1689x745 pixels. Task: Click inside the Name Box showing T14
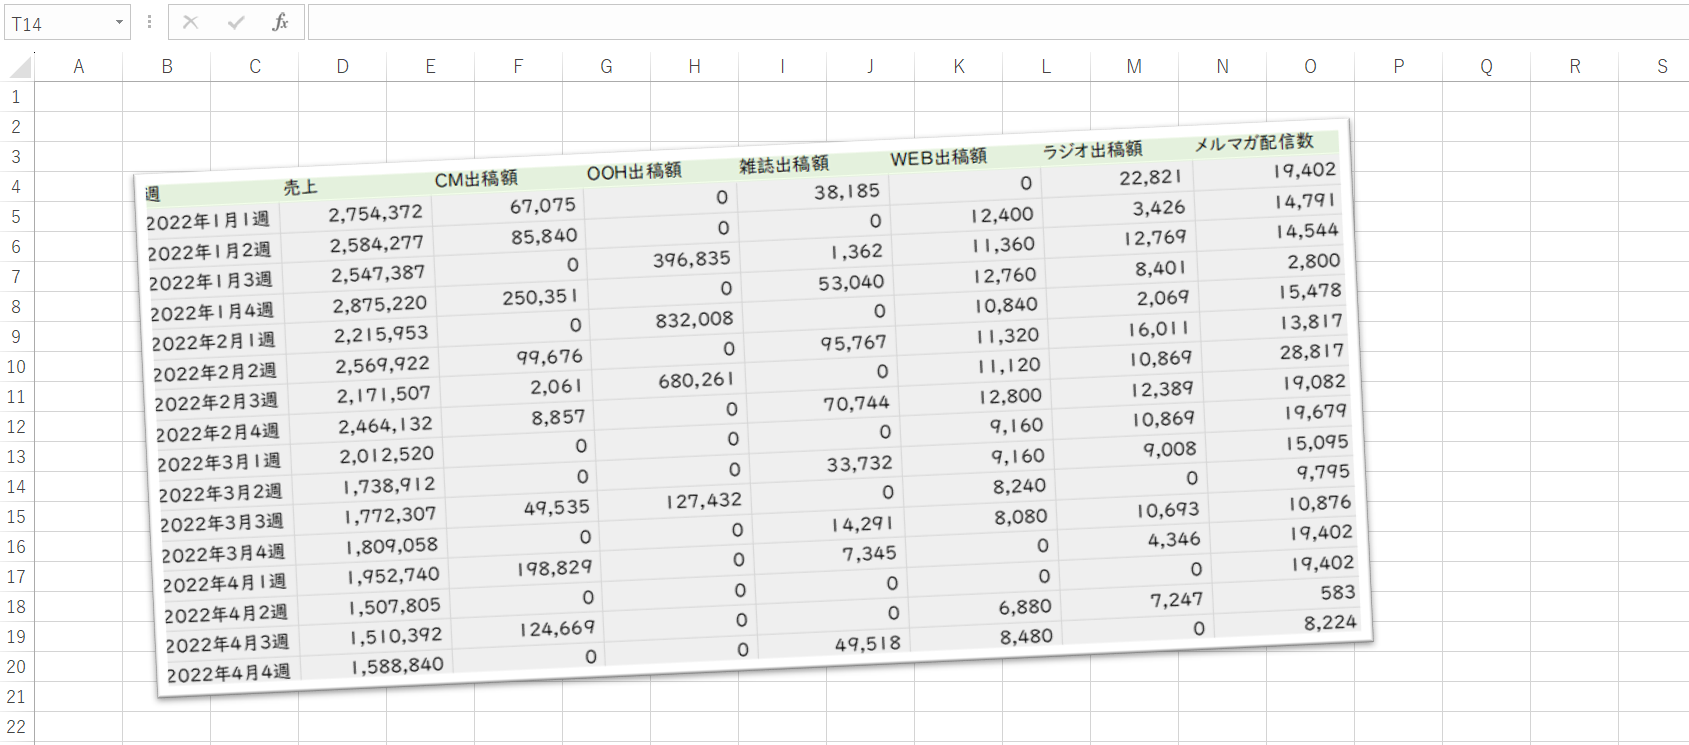[55, 23]
